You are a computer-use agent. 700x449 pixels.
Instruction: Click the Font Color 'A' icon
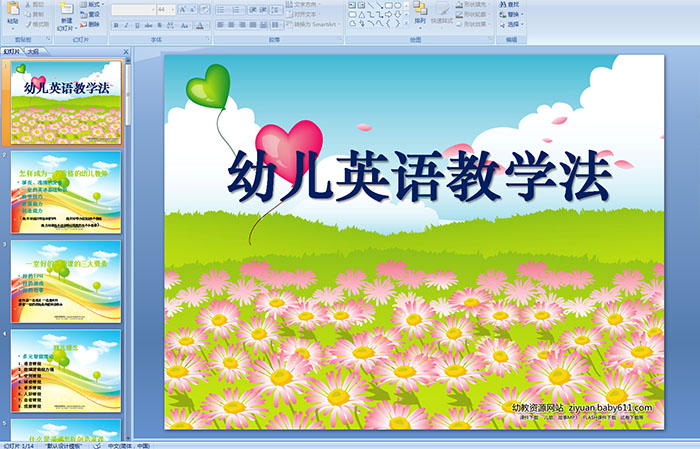[x=200, y=25]
